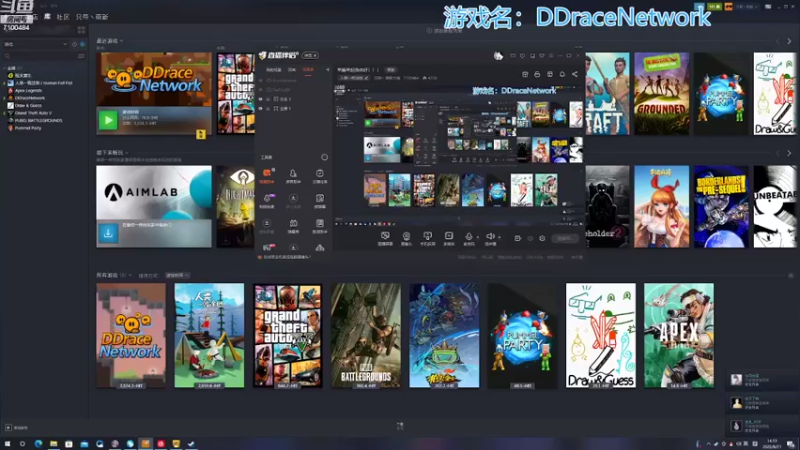Image resolution: width=800 pixels, height=450 pixels.
Task: Open Microsoft Edge from the taskbar
Action: 38,444
